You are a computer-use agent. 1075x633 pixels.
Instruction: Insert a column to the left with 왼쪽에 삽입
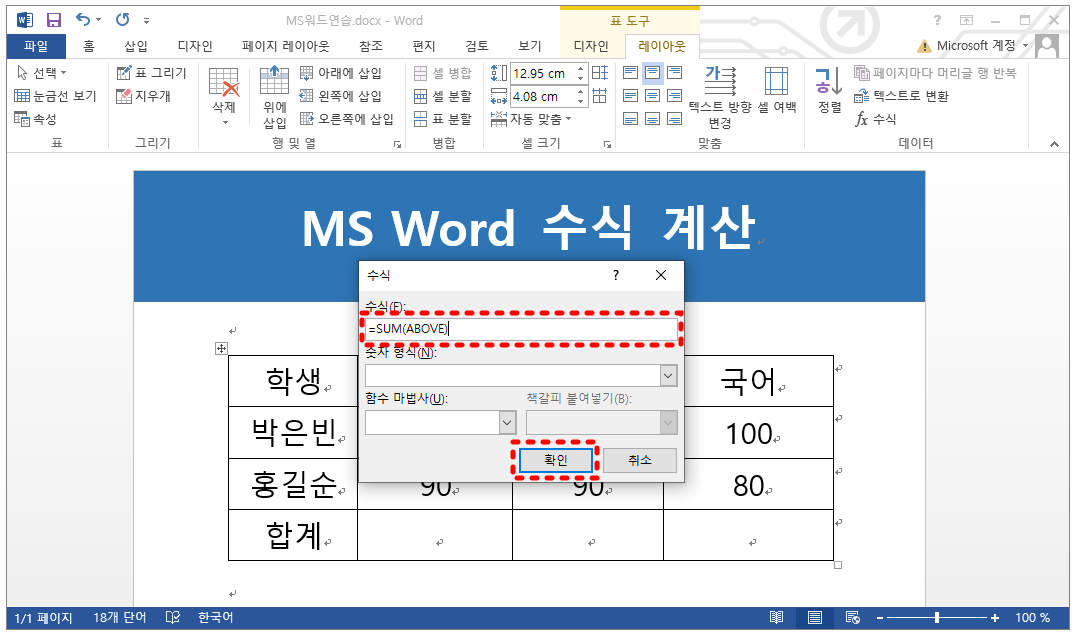click(x=341, y=96)
